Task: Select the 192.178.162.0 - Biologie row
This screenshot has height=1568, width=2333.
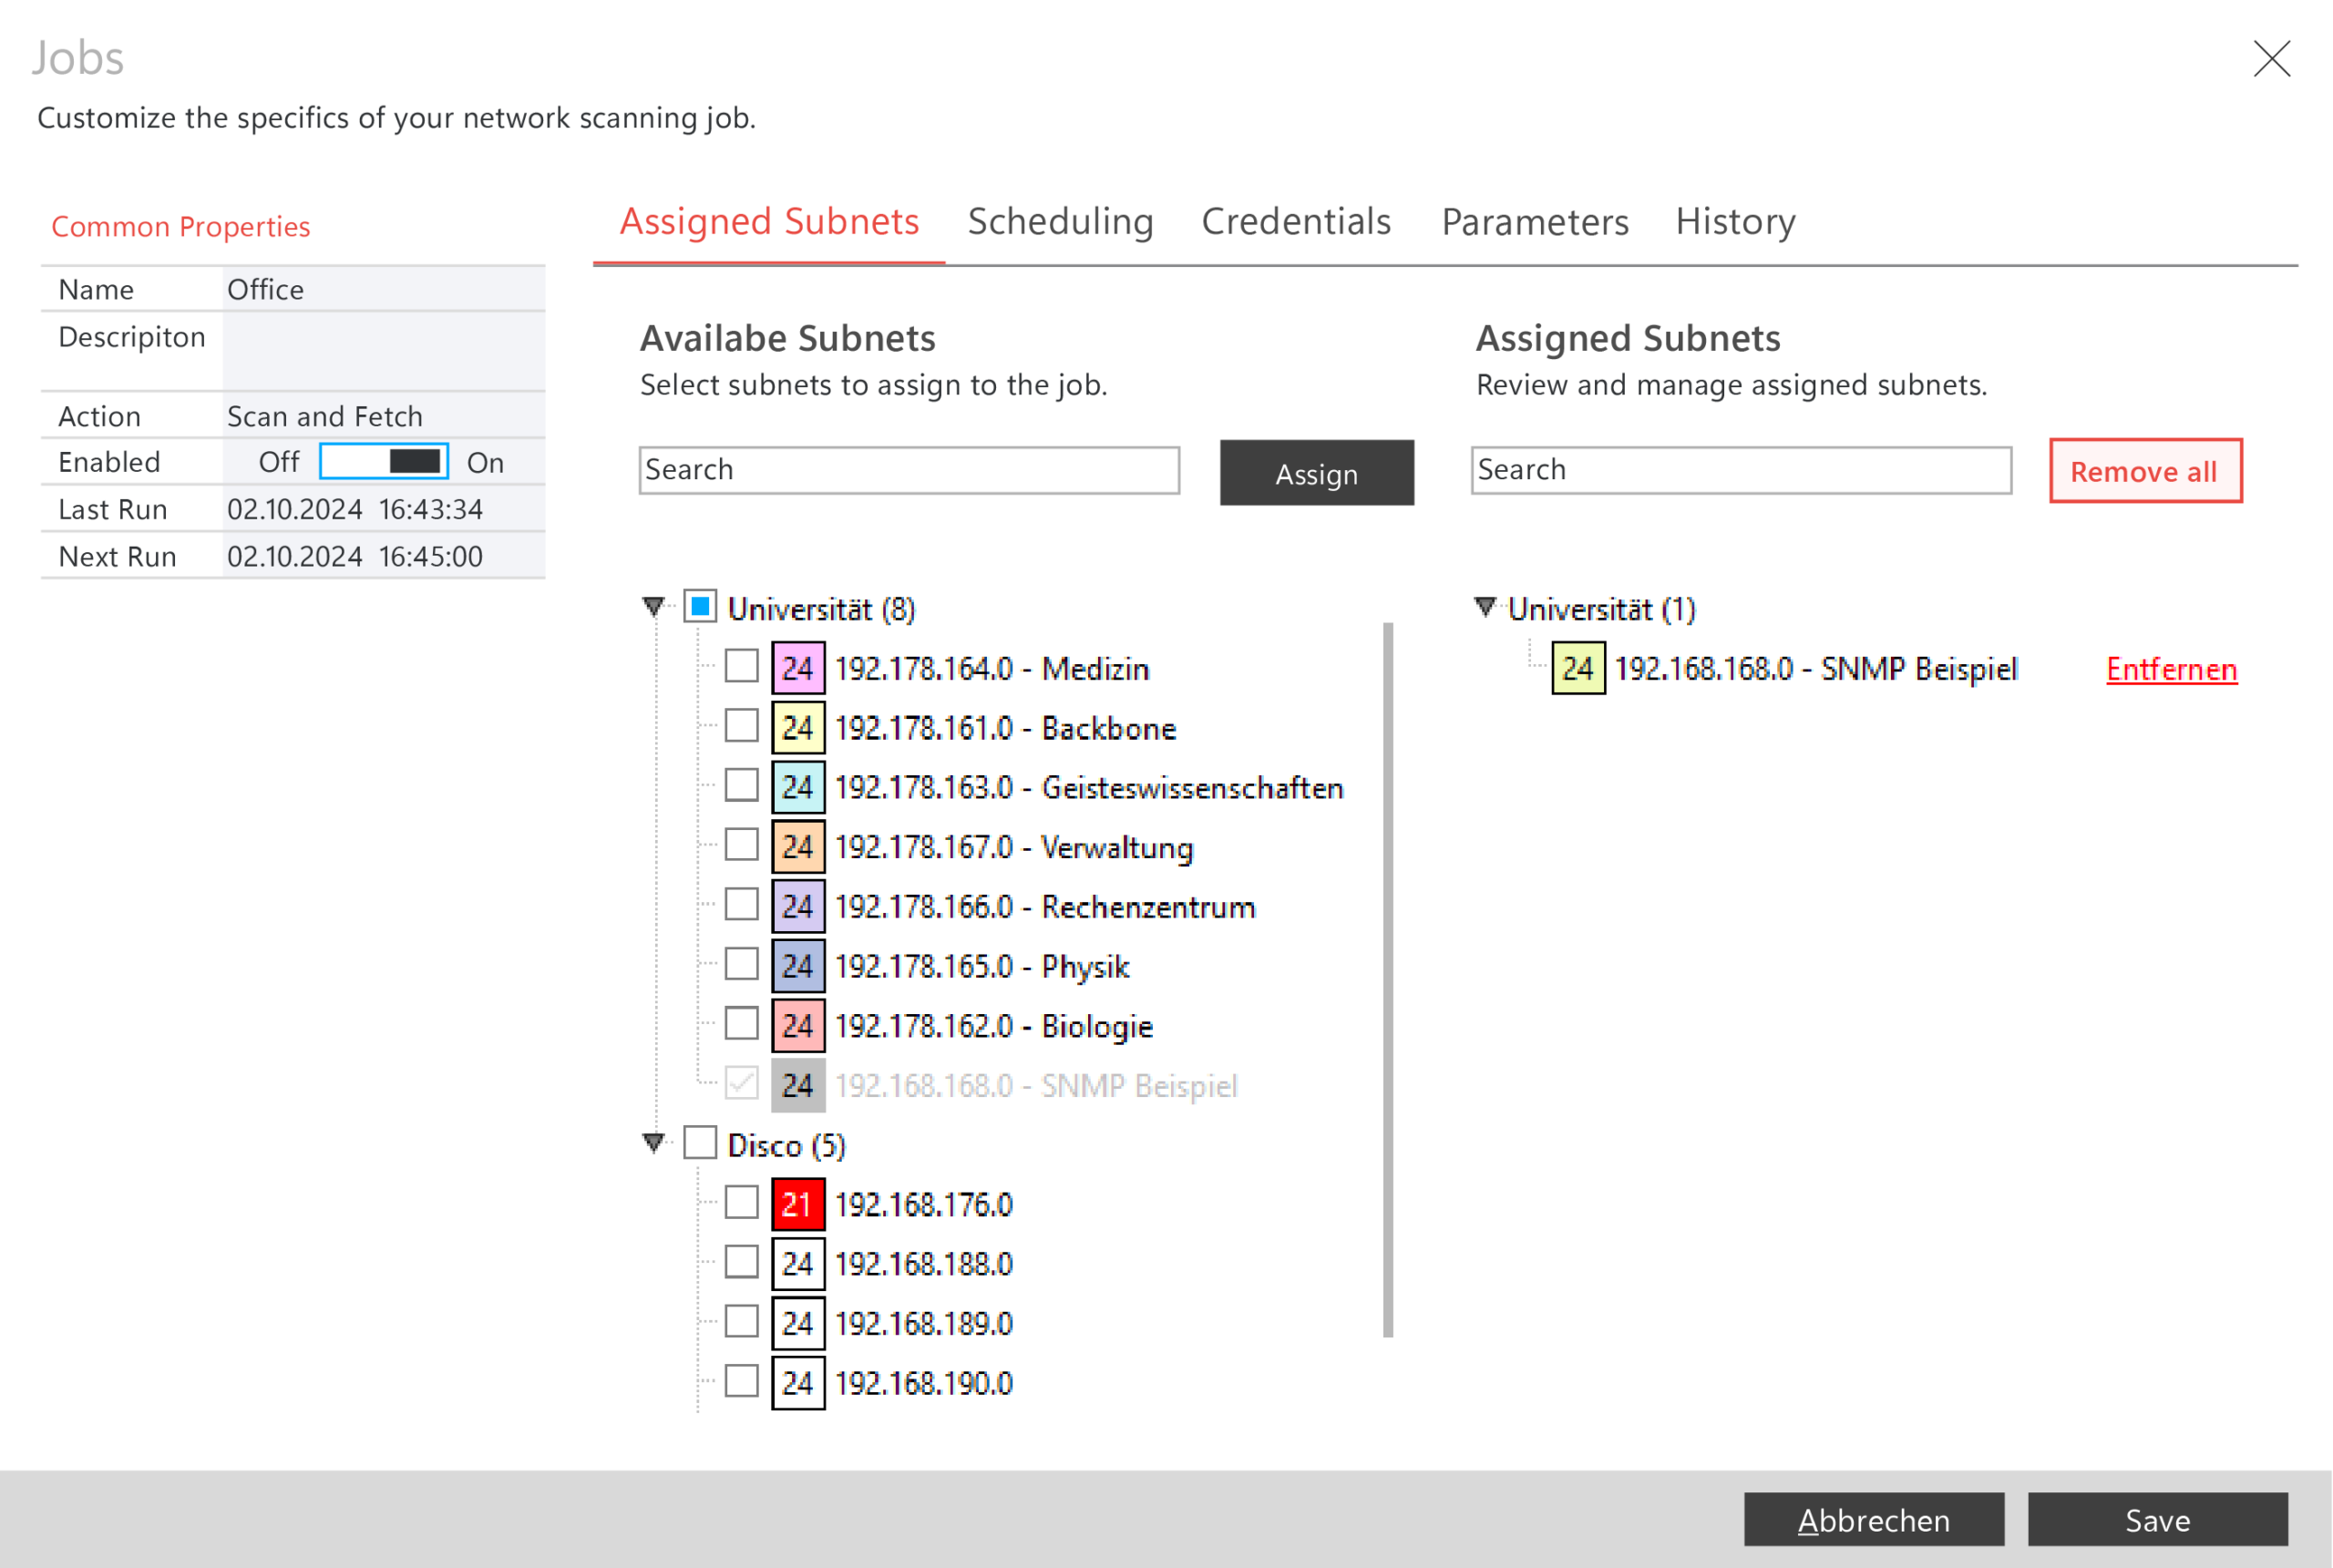Action: [994, 1026]
